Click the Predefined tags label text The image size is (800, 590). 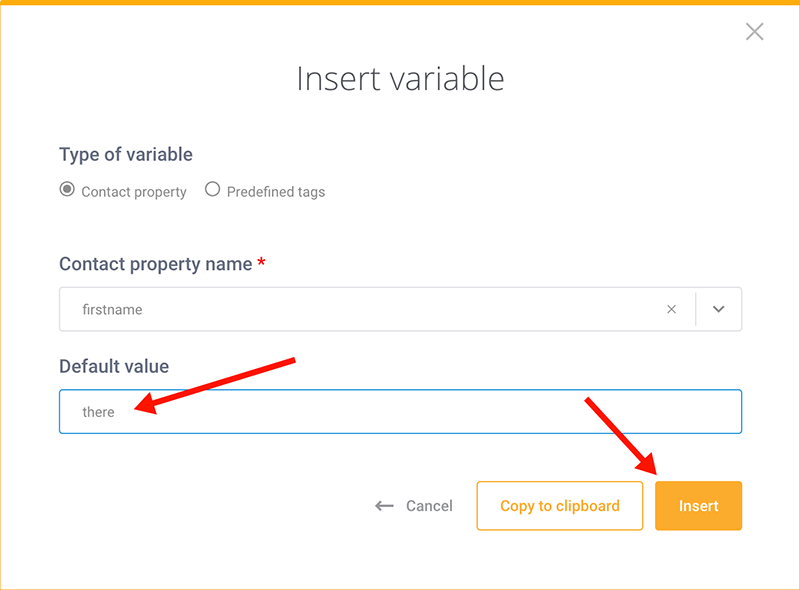click(276, 192)
